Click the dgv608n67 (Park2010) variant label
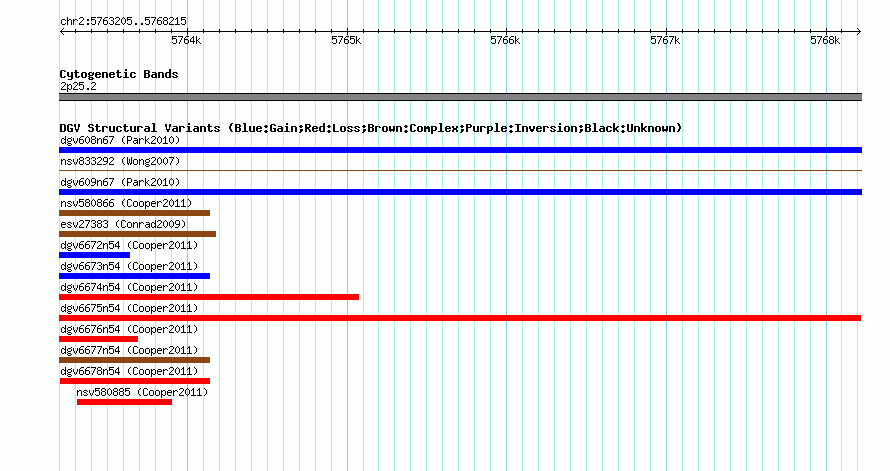890x471 pixels. click(120, 140)
